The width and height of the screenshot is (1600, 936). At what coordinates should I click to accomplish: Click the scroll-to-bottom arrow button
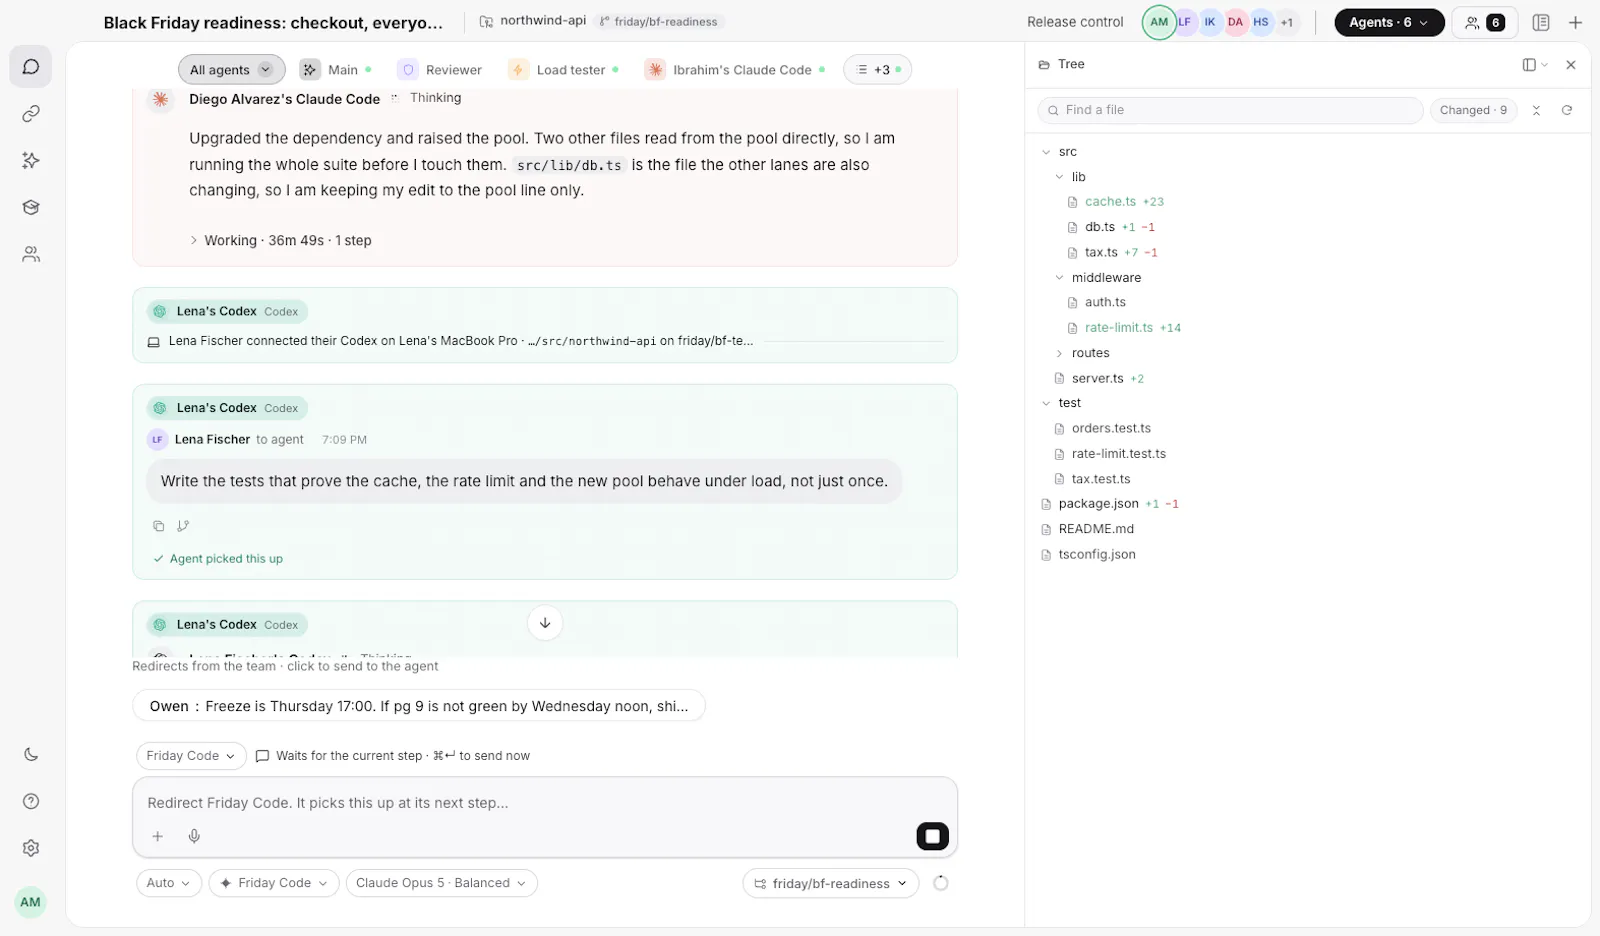(x=545, y=623)
